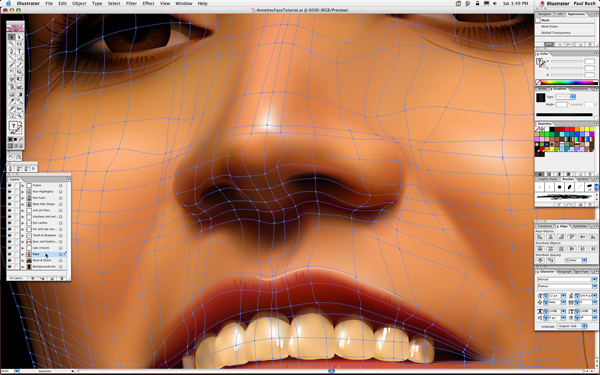
Task: Expand the Face layer contents
Action: 23,254
